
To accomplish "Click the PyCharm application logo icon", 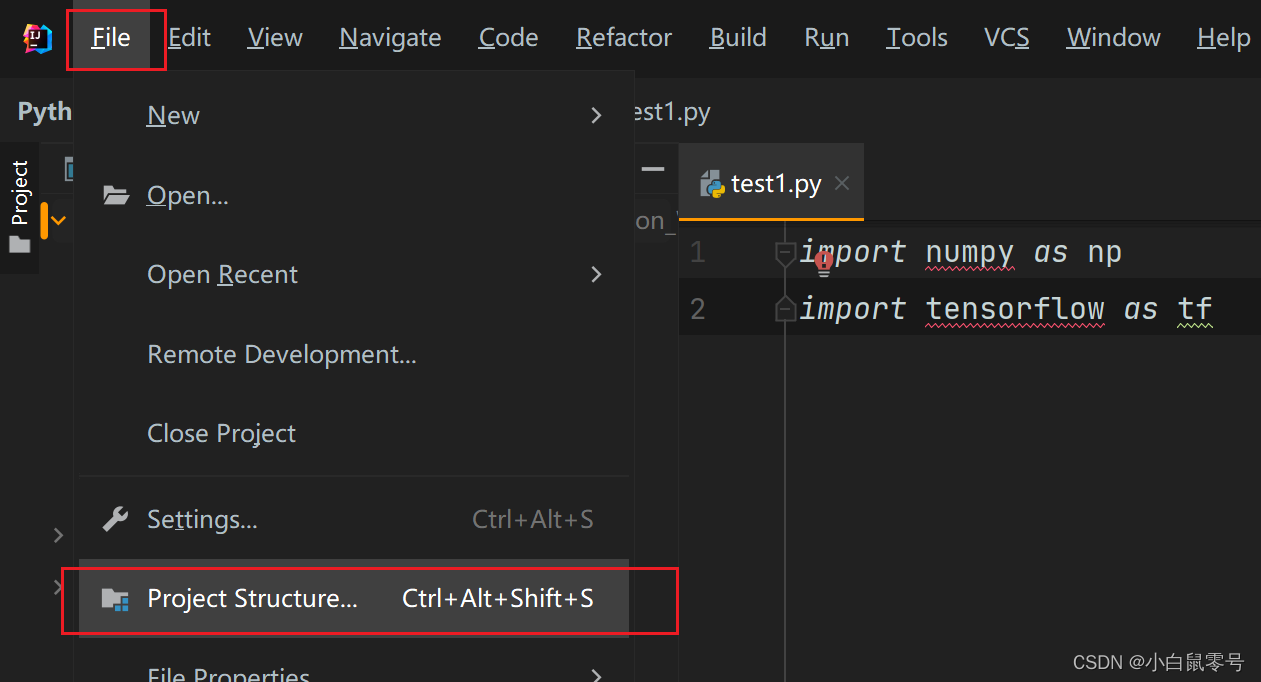I will coord(33,36).
